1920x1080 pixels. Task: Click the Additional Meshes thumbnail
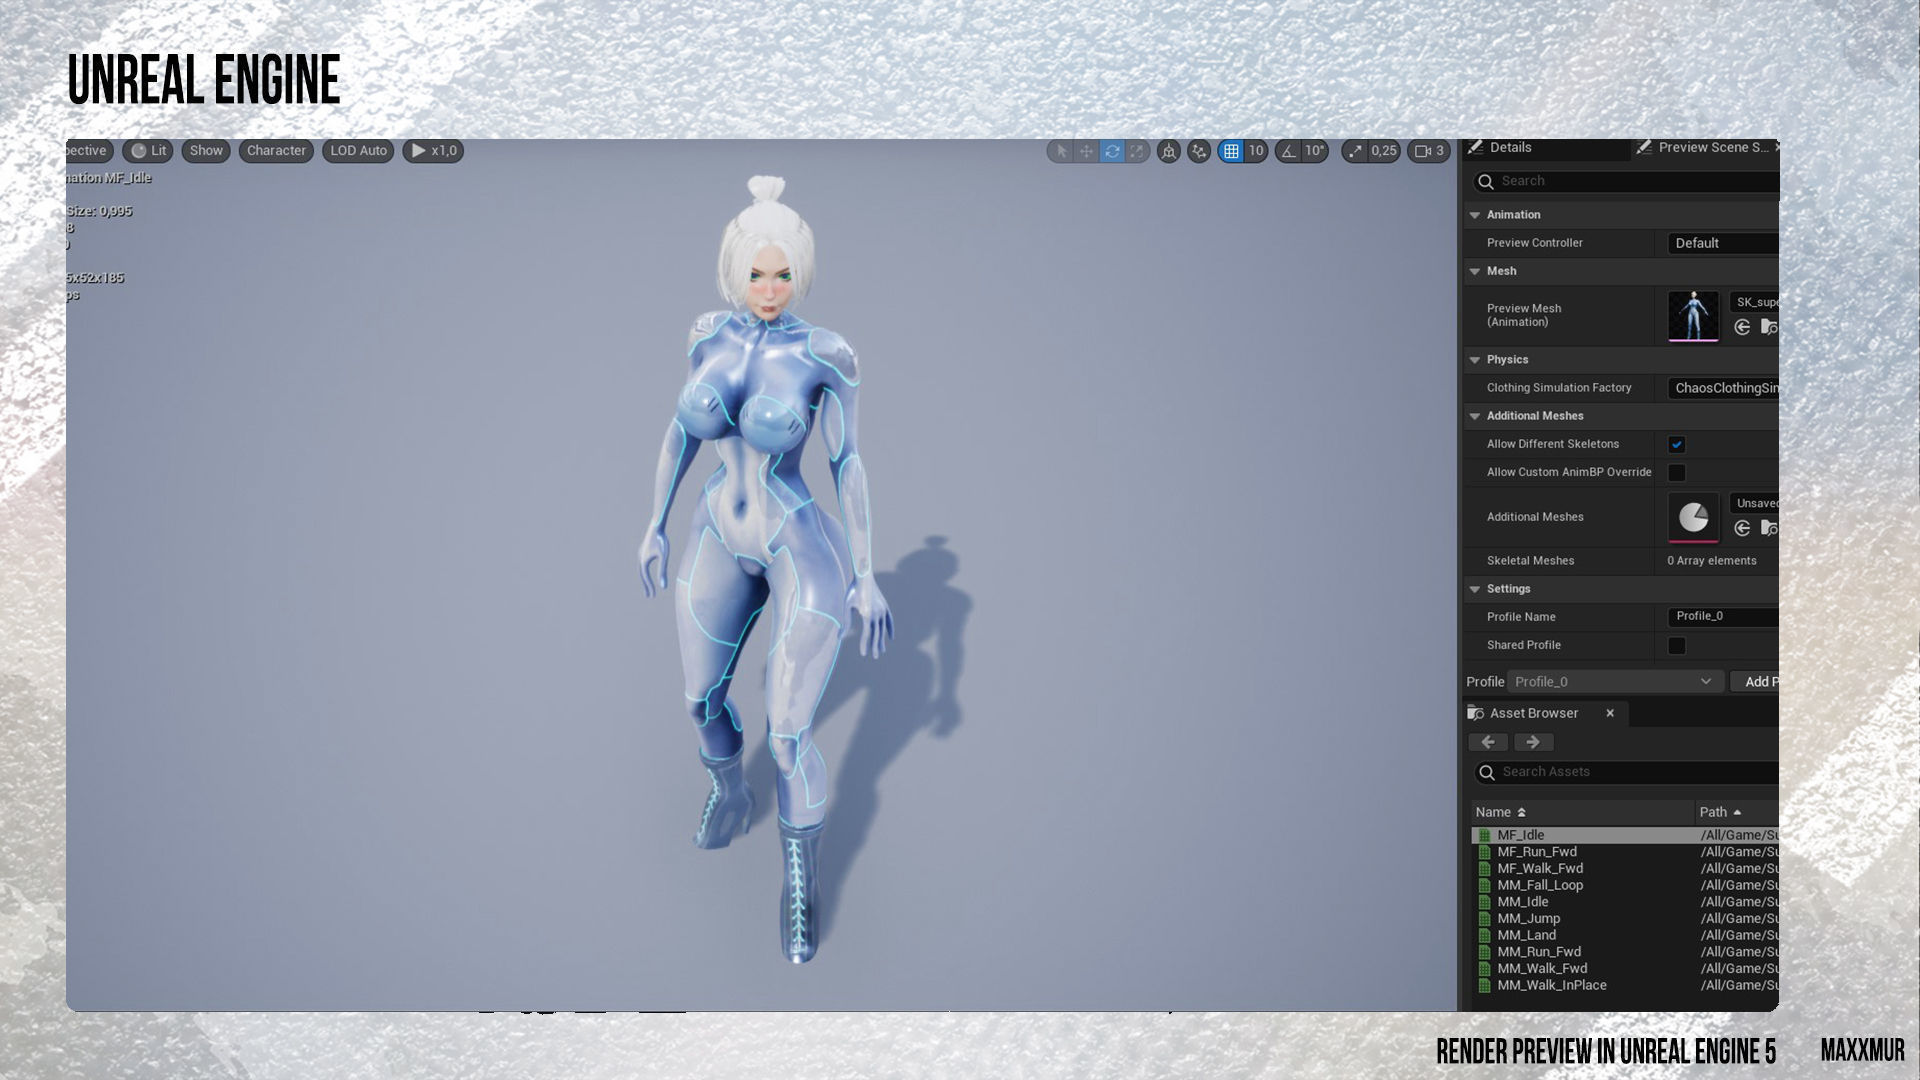point(1693,517)
